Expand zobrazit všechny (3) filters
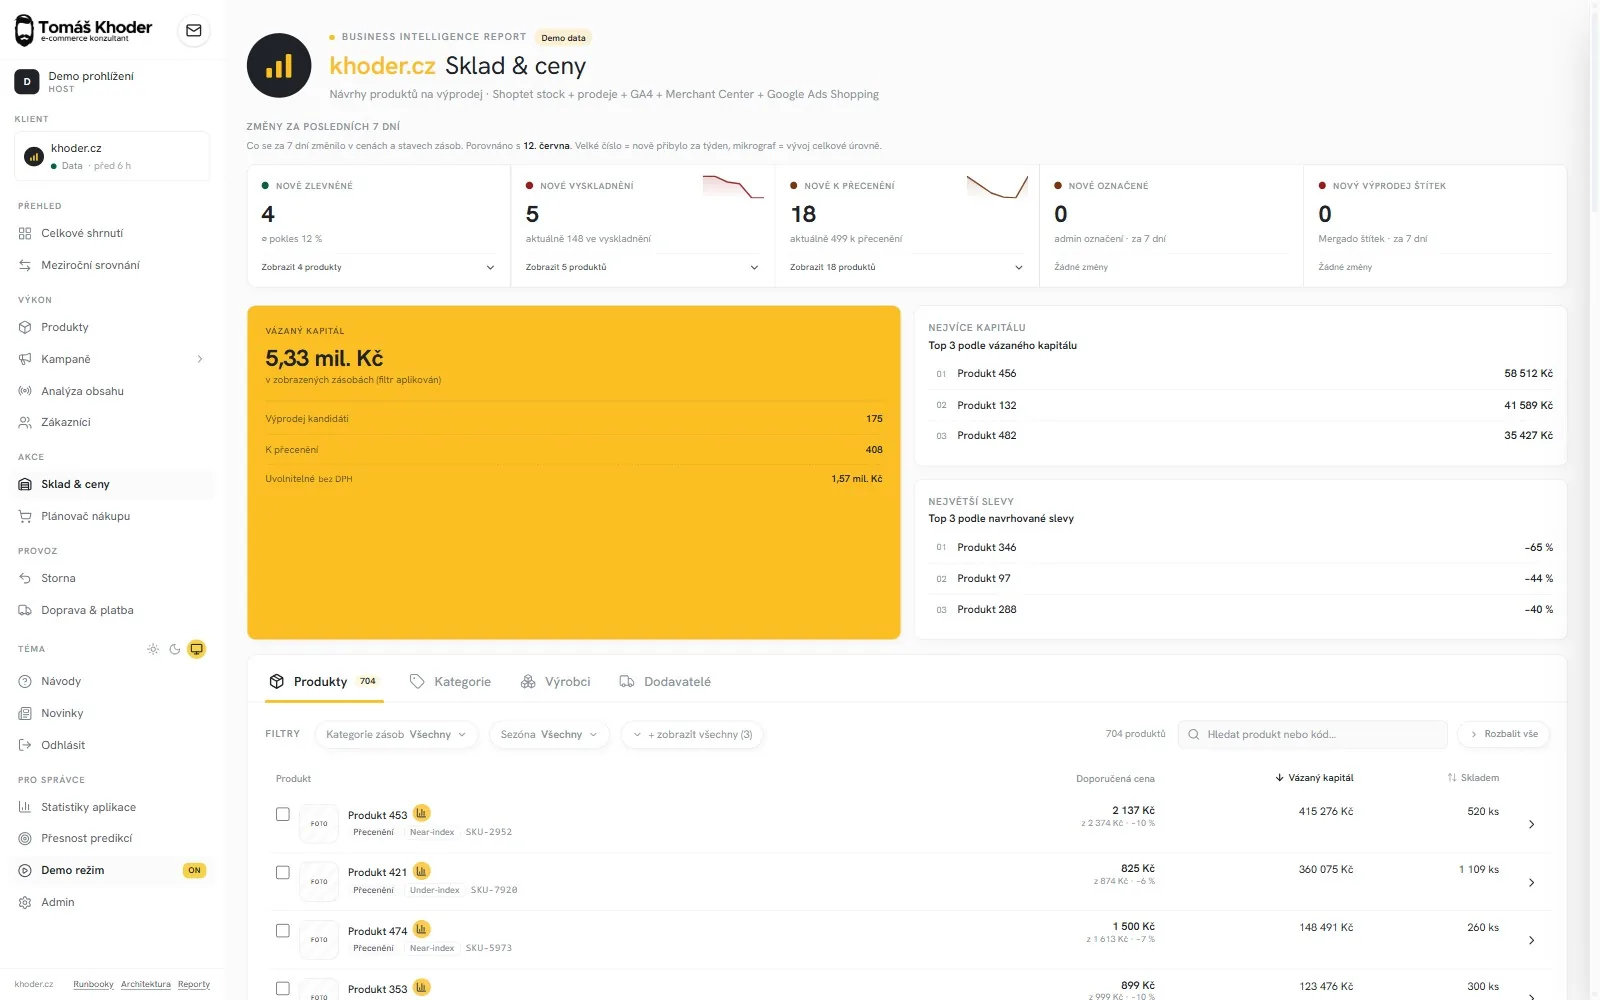This screenshot has width=1600, height=1000. pyautogui.click(x=692, y=734)
